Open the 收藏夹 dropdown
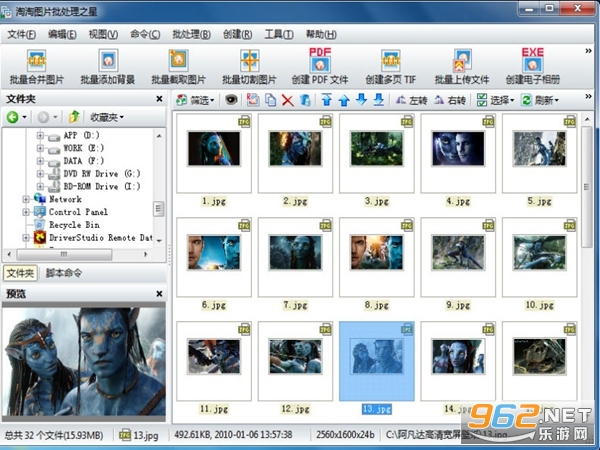 [x=107, y=117]
